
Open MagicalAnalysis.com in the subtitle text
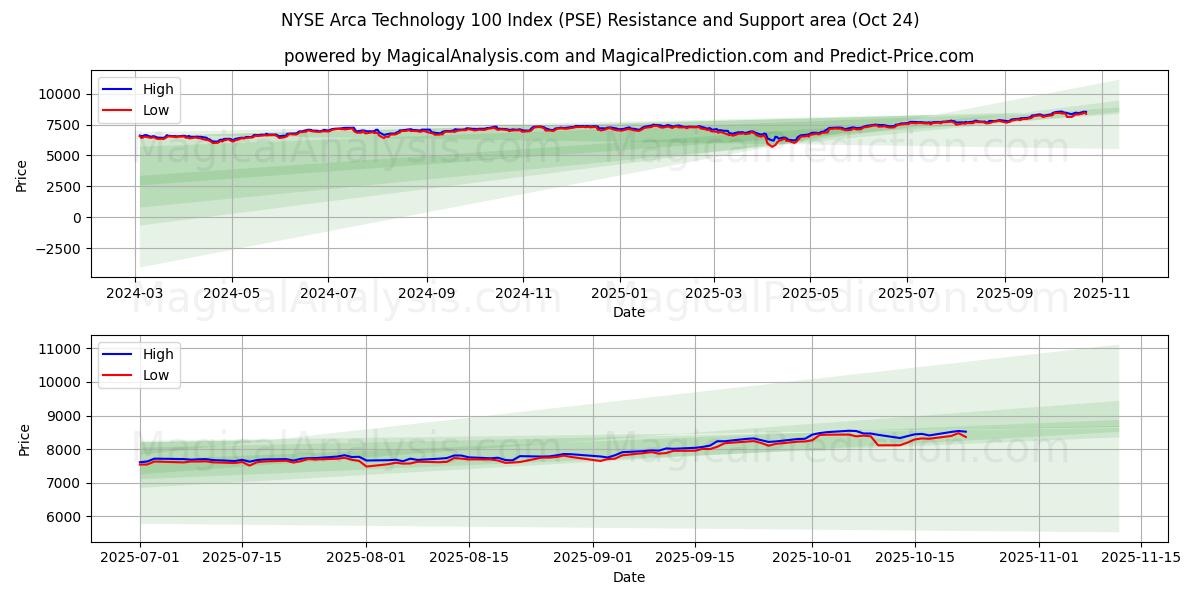[475, 56]
